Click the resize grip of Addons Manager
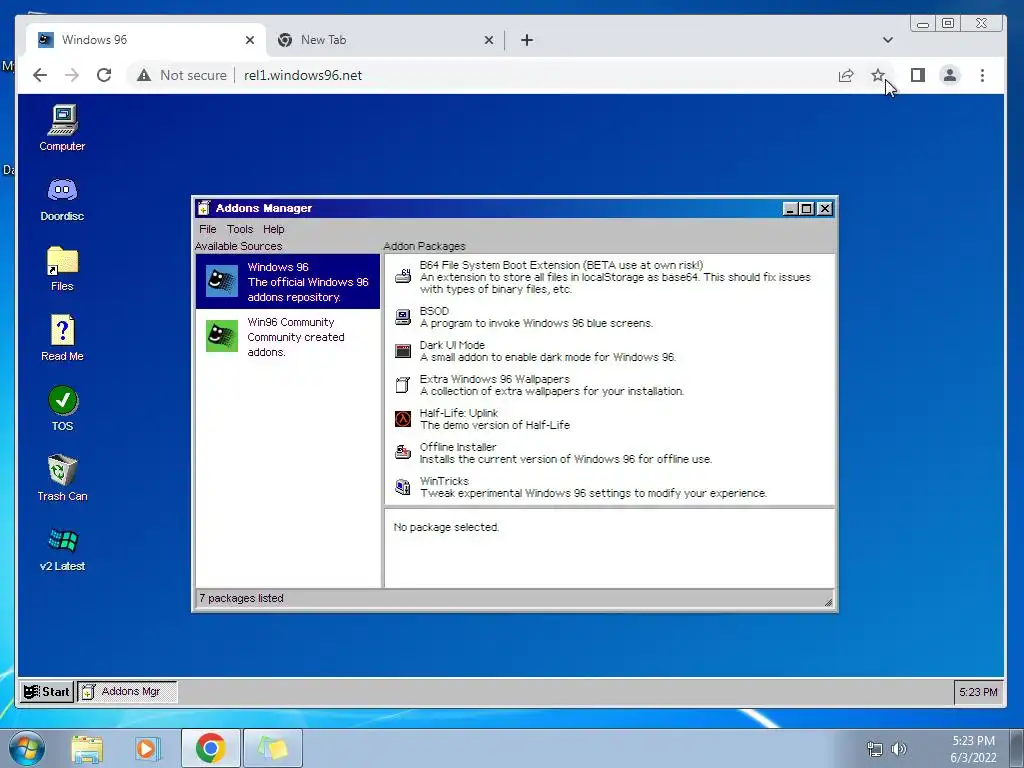 pyautogui.click(x=828, y=602)
